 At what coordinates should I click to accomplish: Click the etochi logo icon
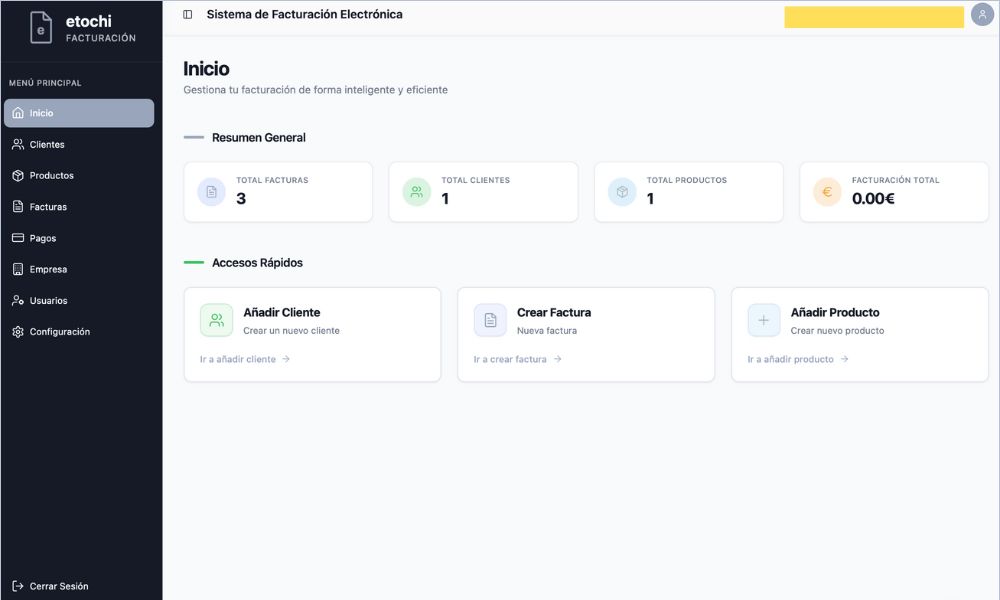tap(41, 28)
